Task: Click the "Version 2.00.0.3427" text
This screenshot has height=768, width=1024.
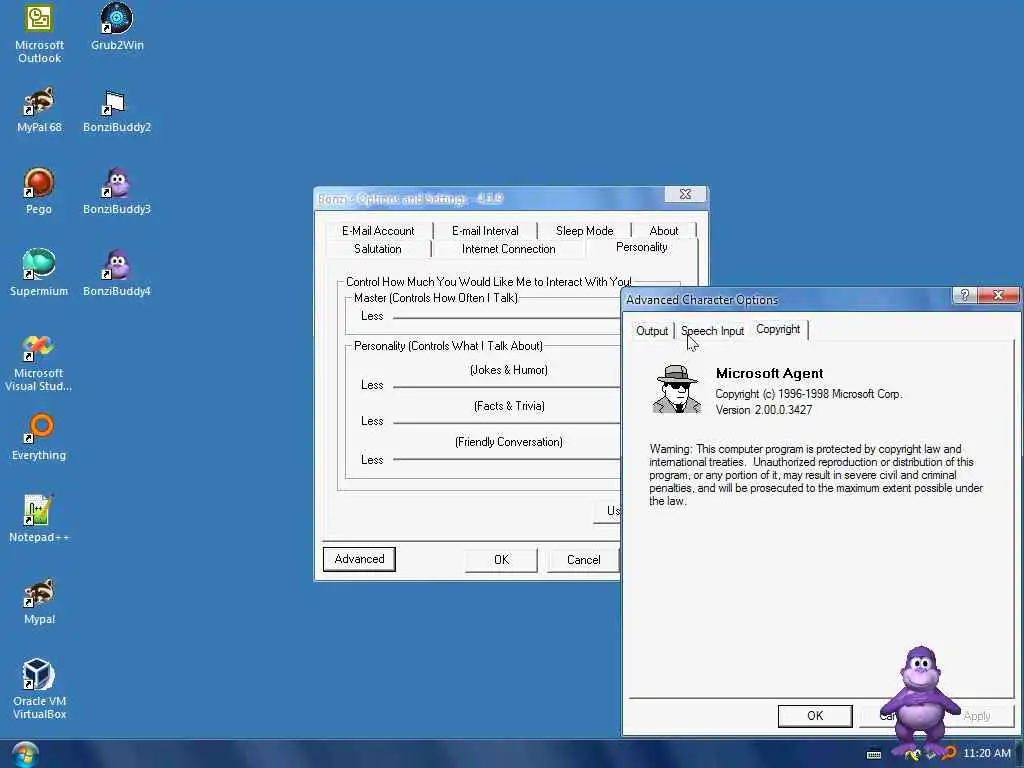Action: [x=763, y=410]
